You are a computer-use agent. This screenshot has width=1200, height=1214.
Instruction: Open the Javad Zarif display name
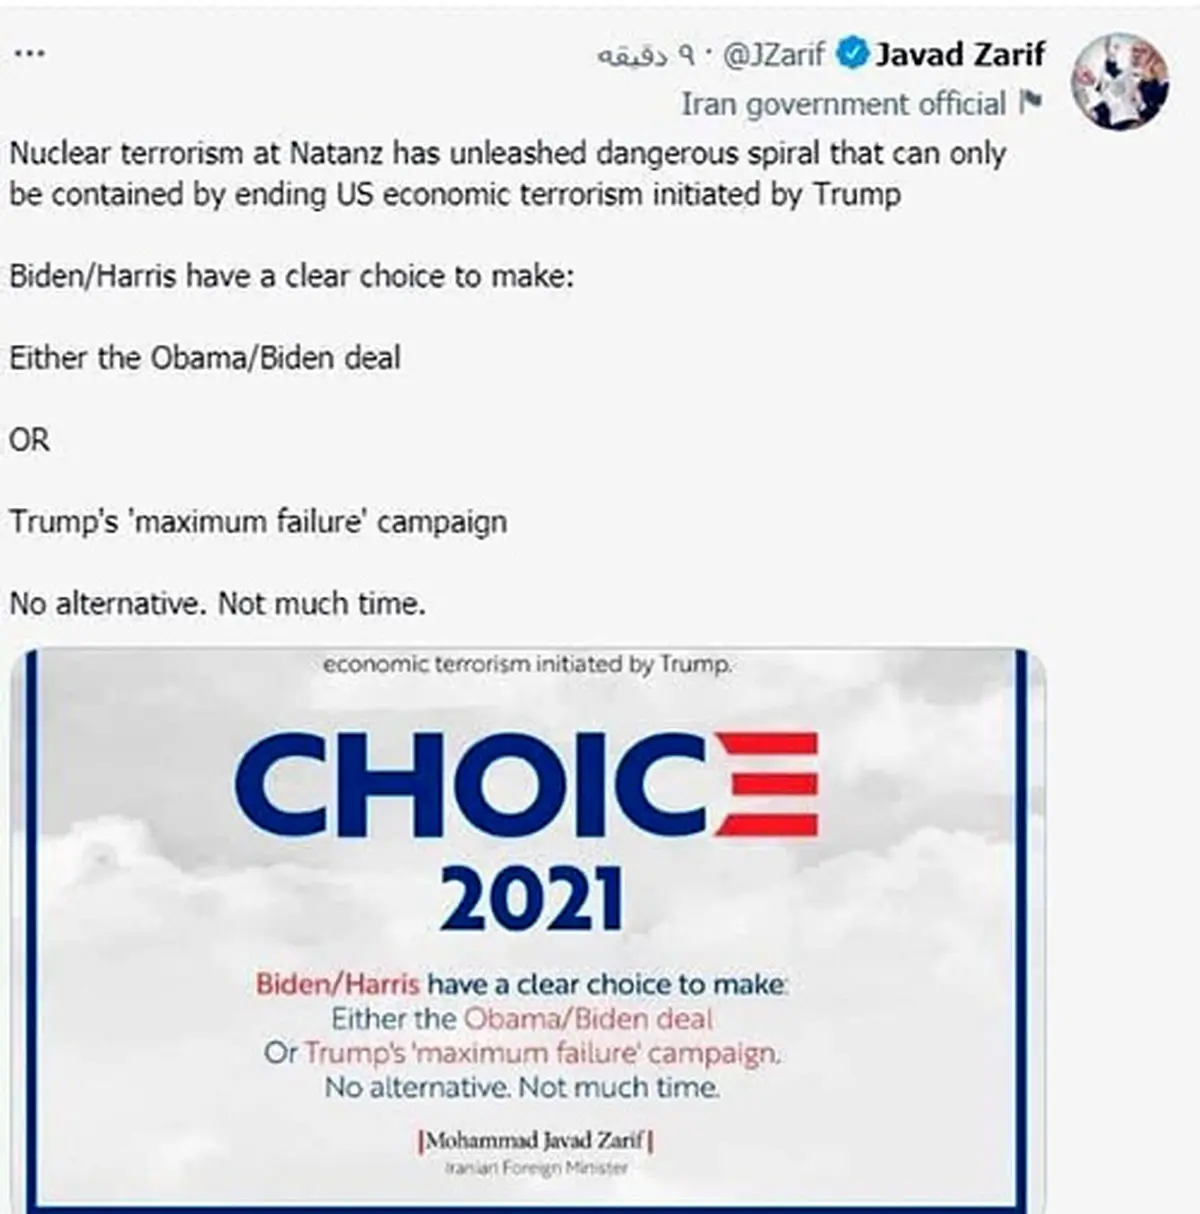[960, 54]
